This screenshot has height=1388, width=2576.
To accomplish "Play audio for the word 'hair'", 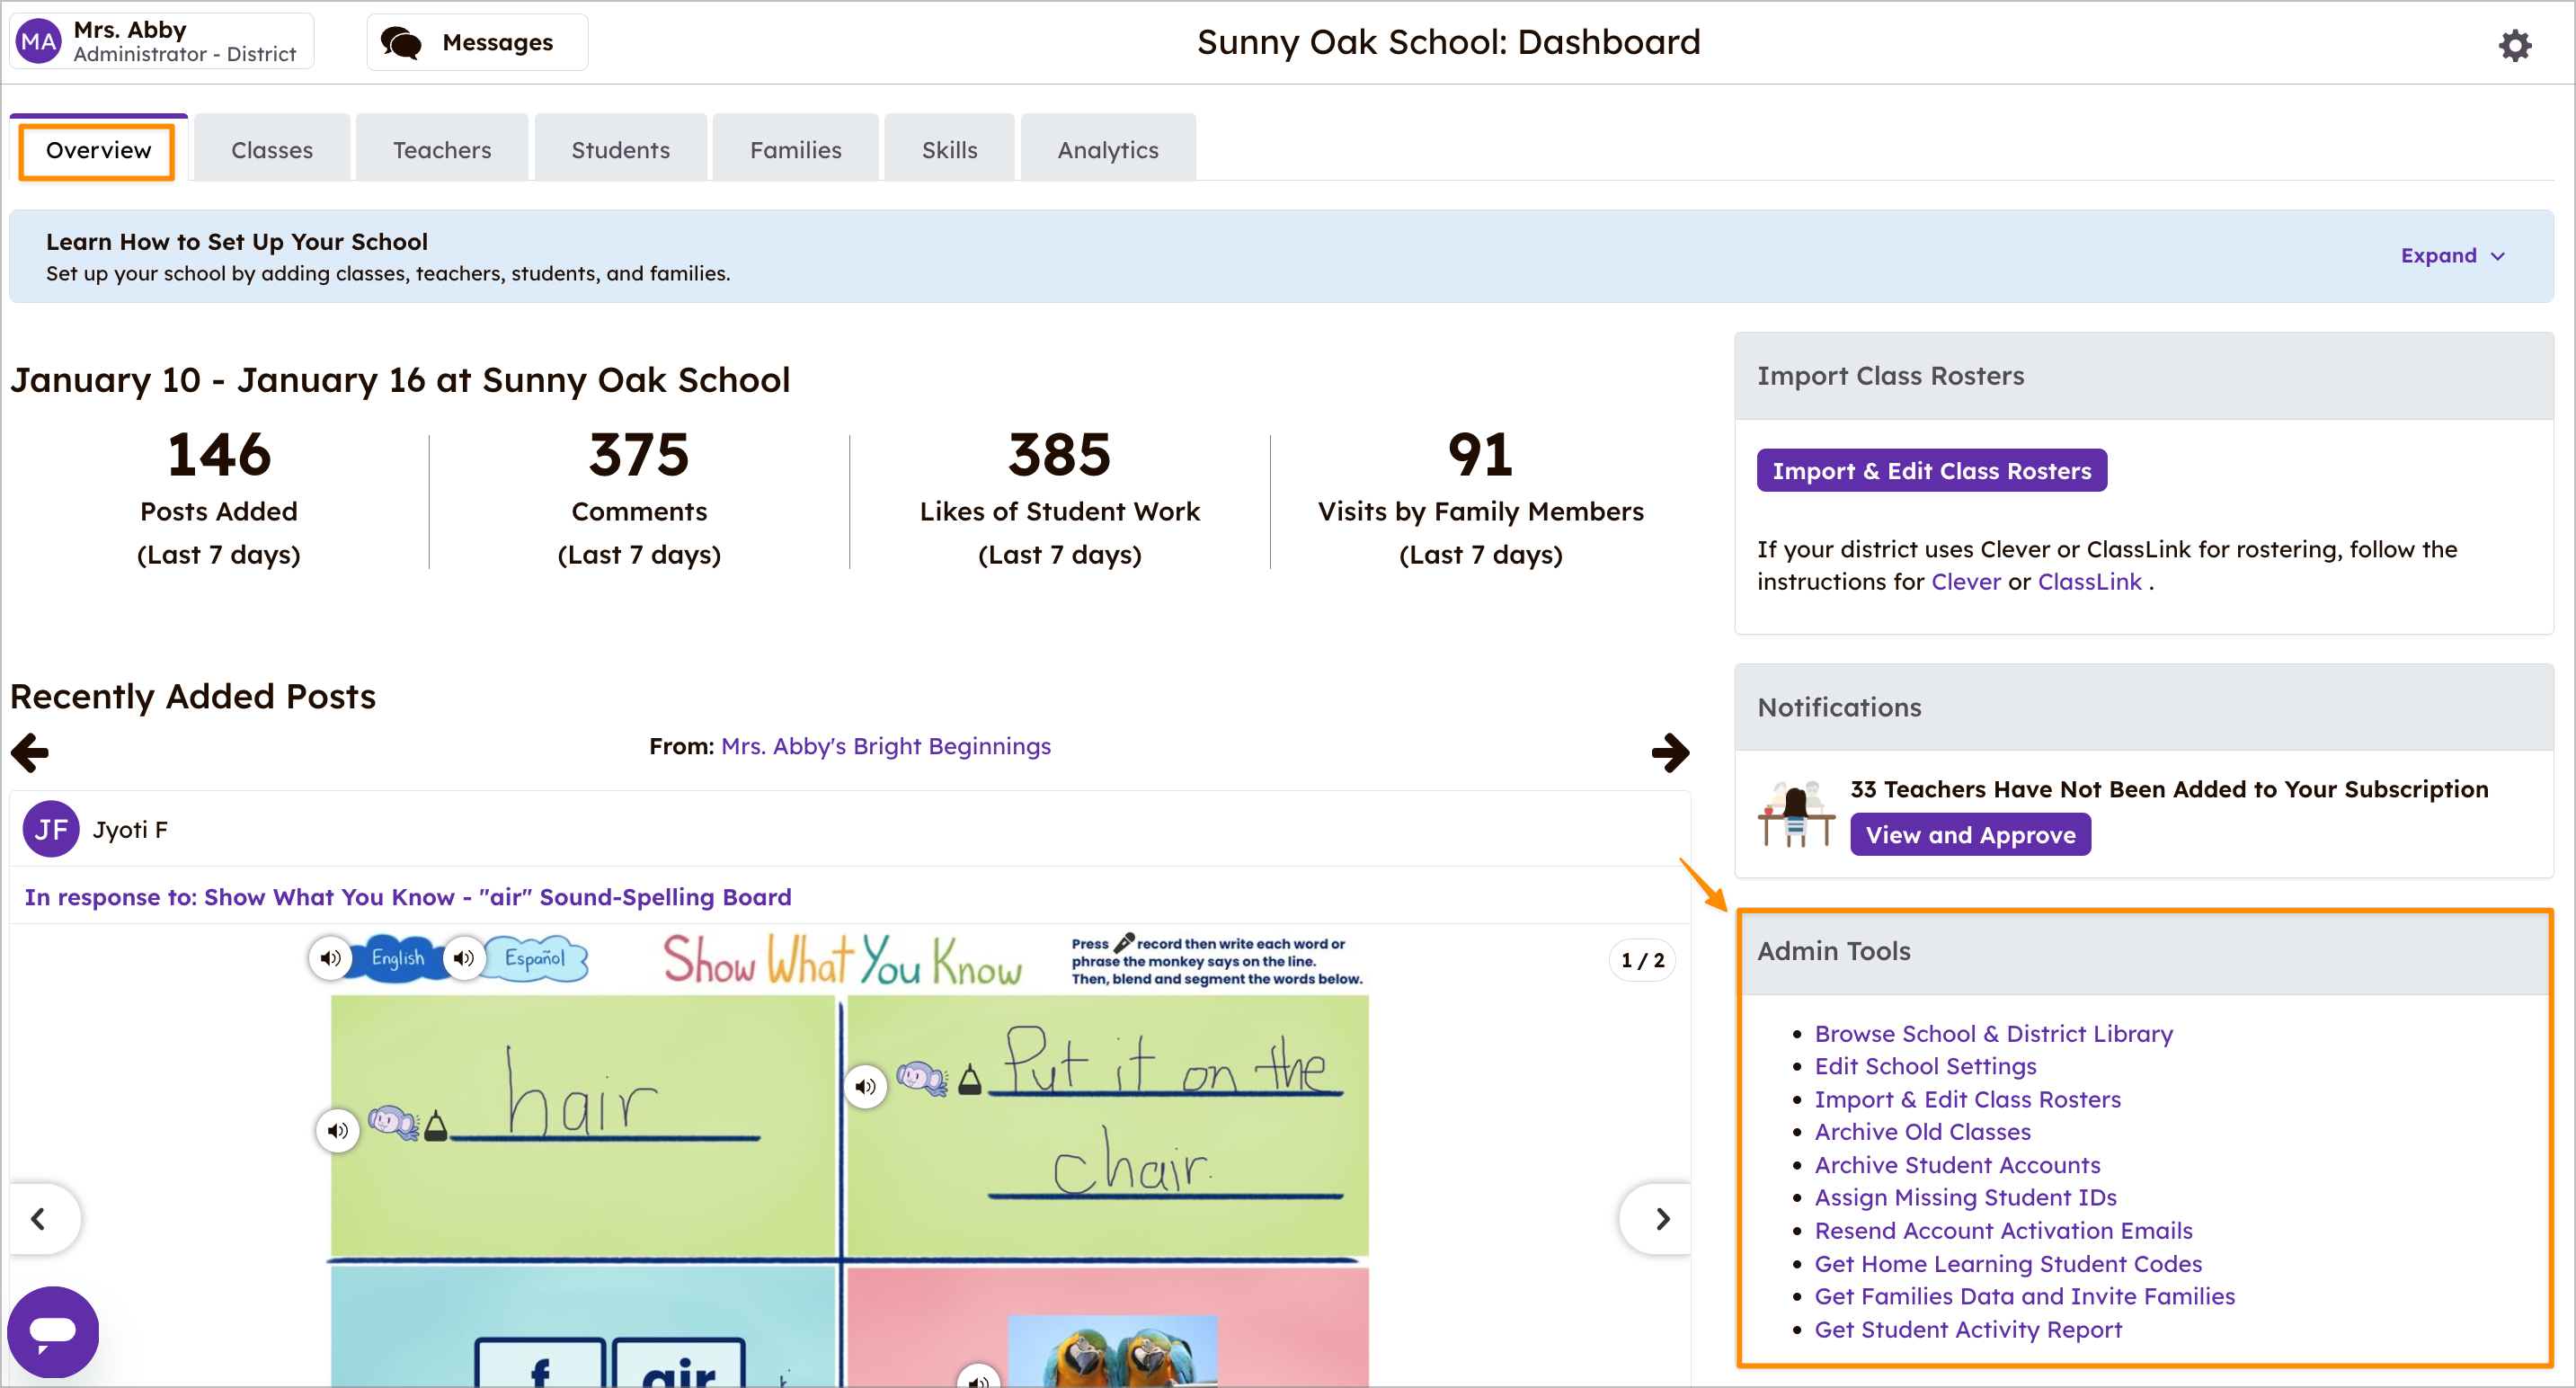I will (x=337, y=1130).
